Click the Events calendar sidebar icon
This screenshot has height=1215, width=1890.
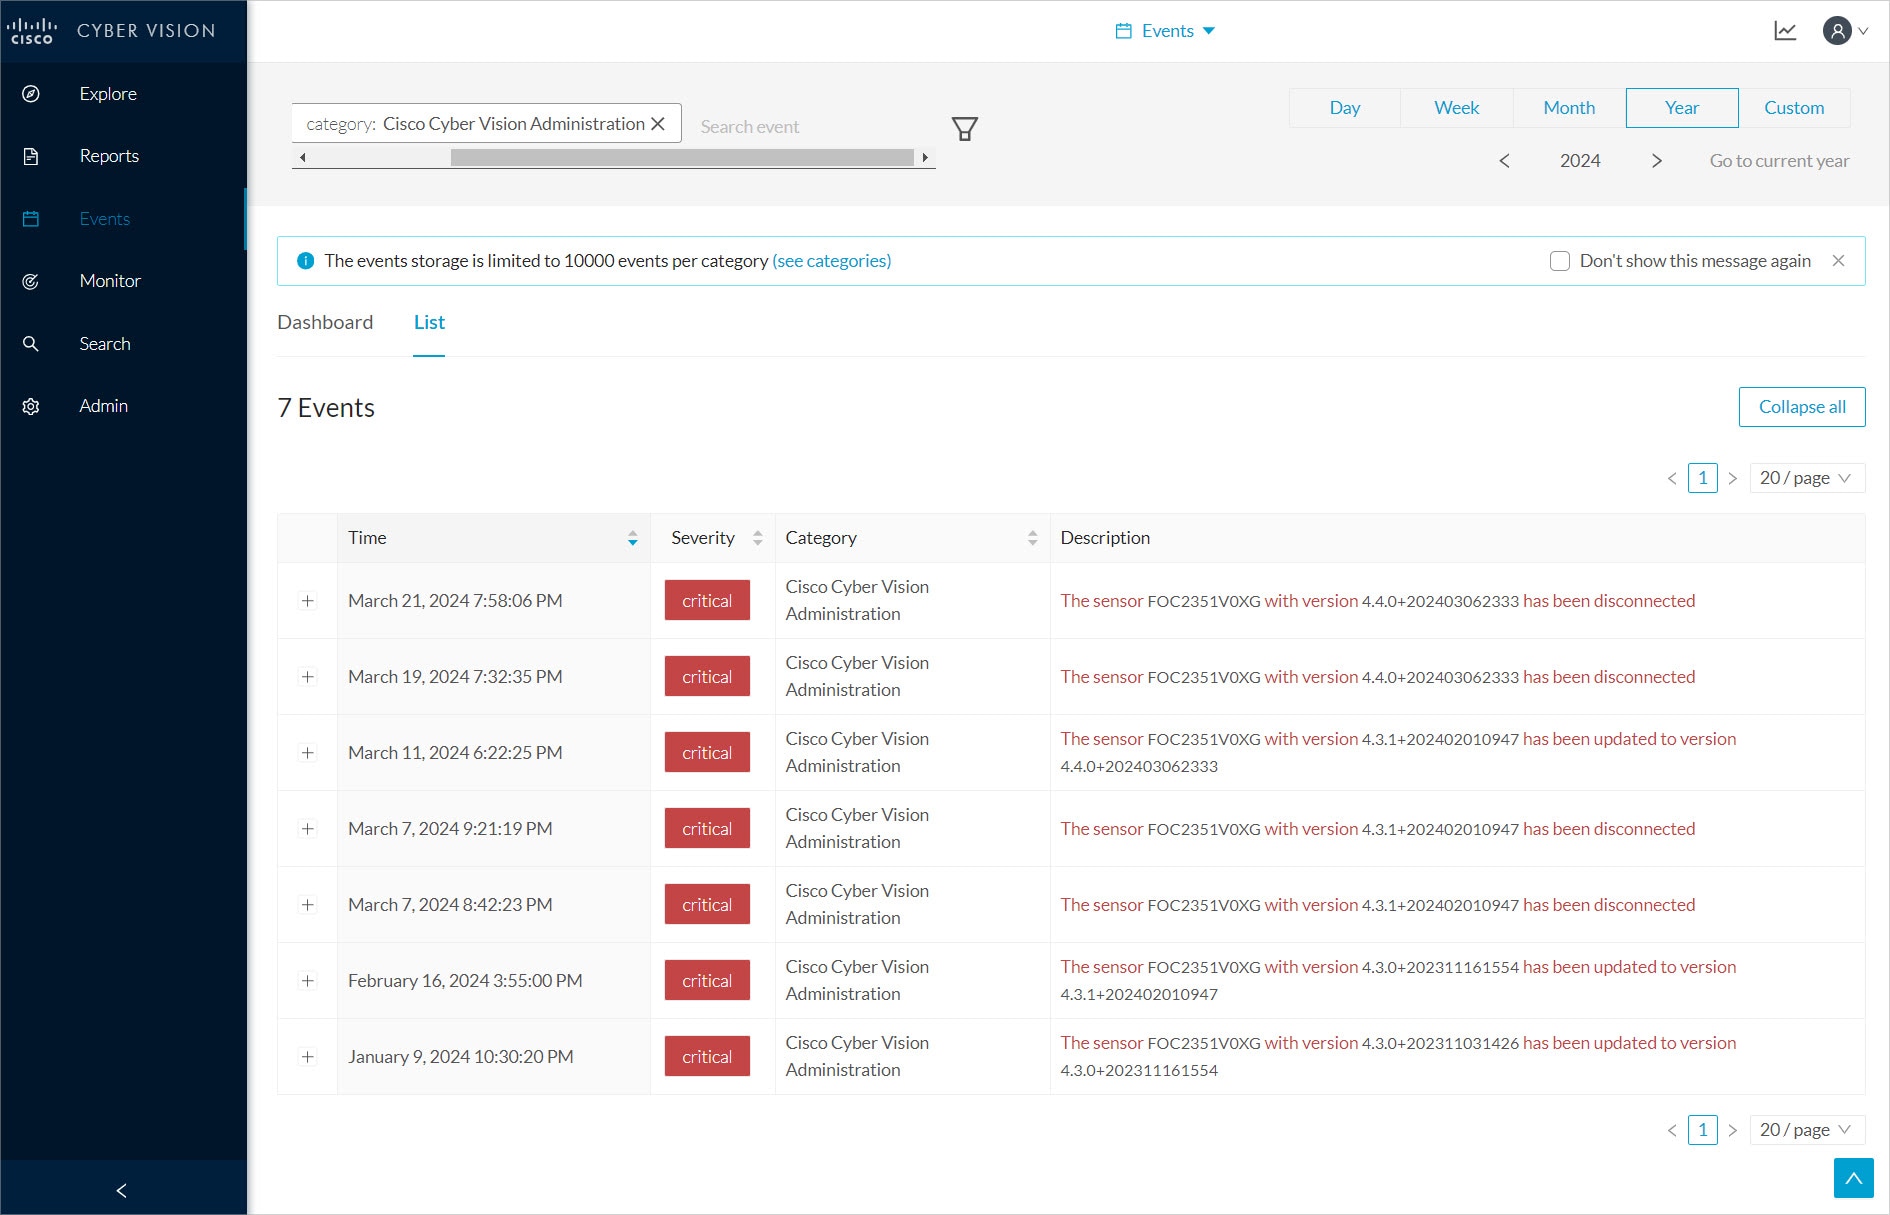point(31,219)
